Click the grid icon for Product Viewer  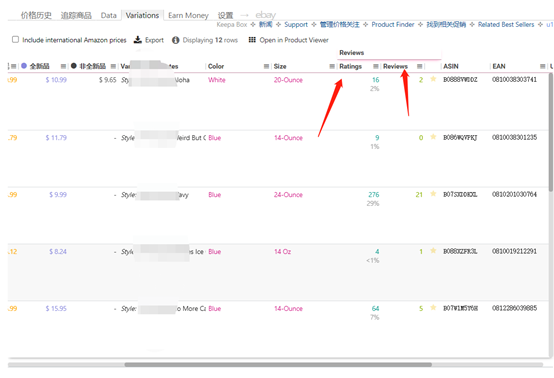tap(252, 40)
